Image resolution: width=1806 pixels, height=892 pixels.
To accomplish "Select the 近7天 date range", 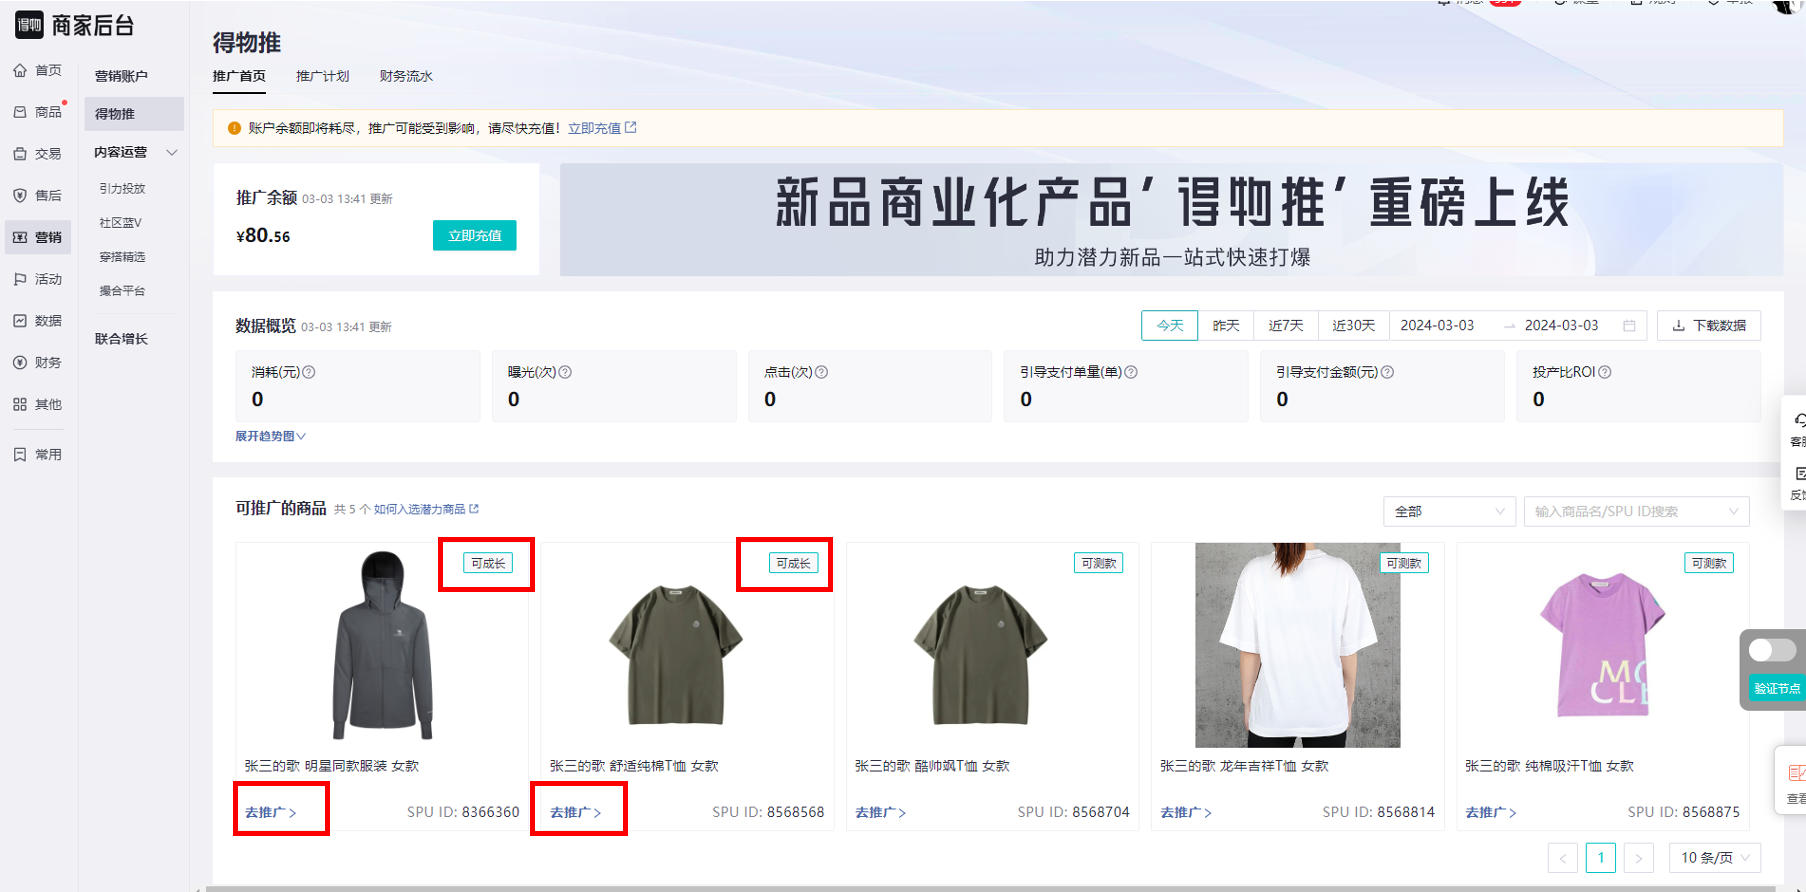I will click(1286, 326).
